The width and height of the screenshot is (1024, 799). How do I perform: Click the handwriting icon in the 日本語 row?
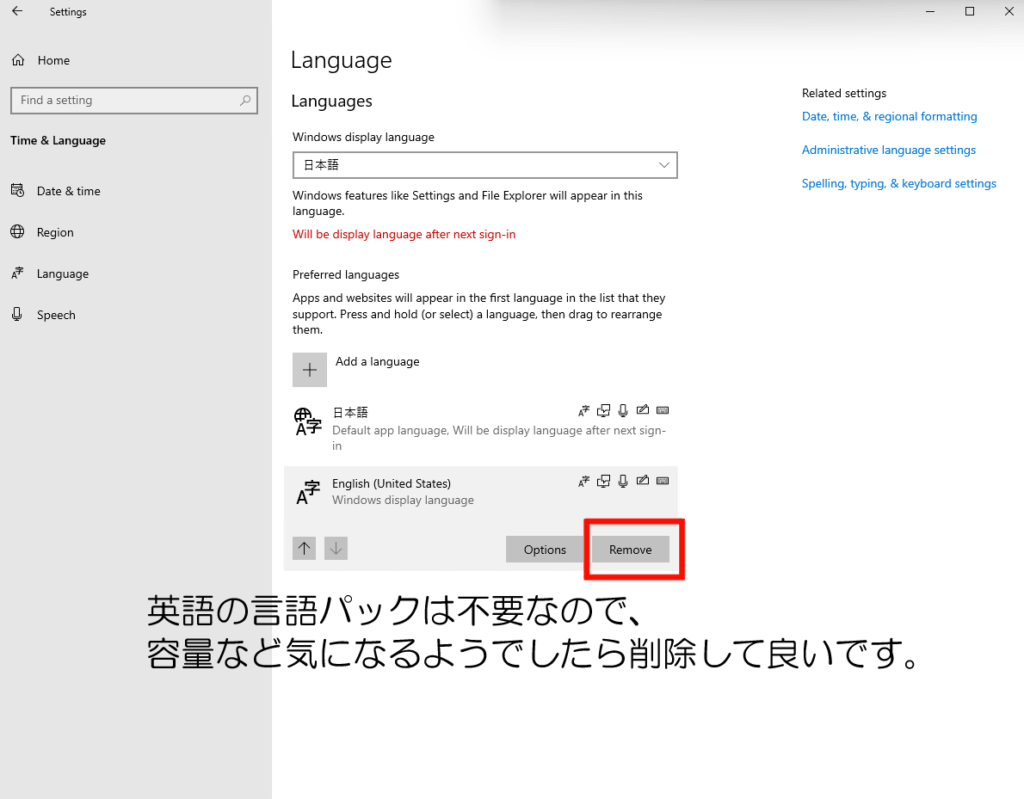pos(642,411)
